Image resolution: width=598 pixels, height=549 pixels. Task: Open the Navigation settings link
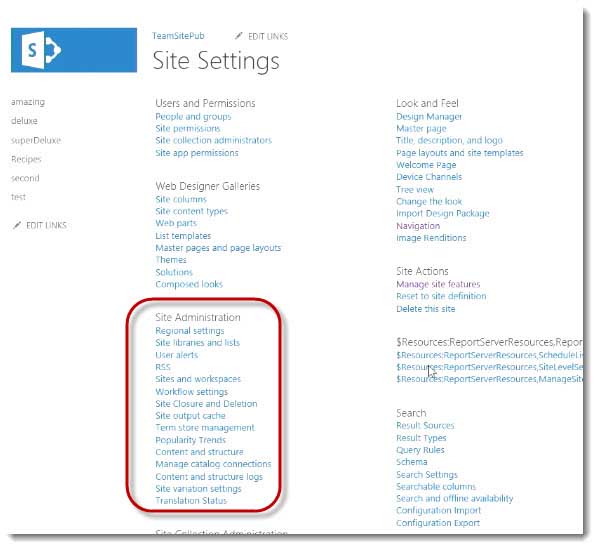coord(418,226)
